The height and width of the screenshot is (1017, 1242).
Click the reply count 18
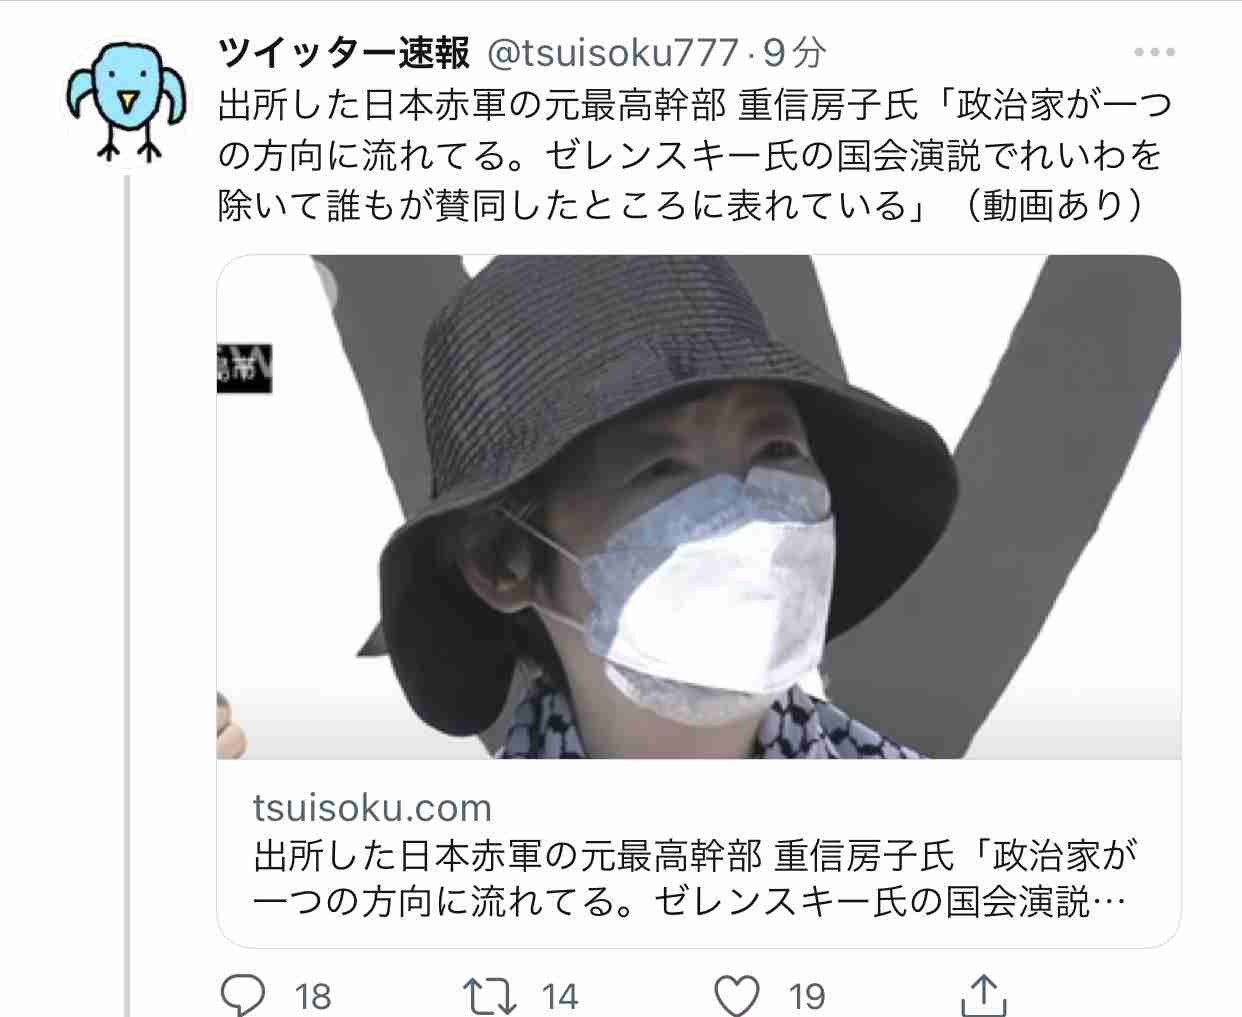[313, 997]
